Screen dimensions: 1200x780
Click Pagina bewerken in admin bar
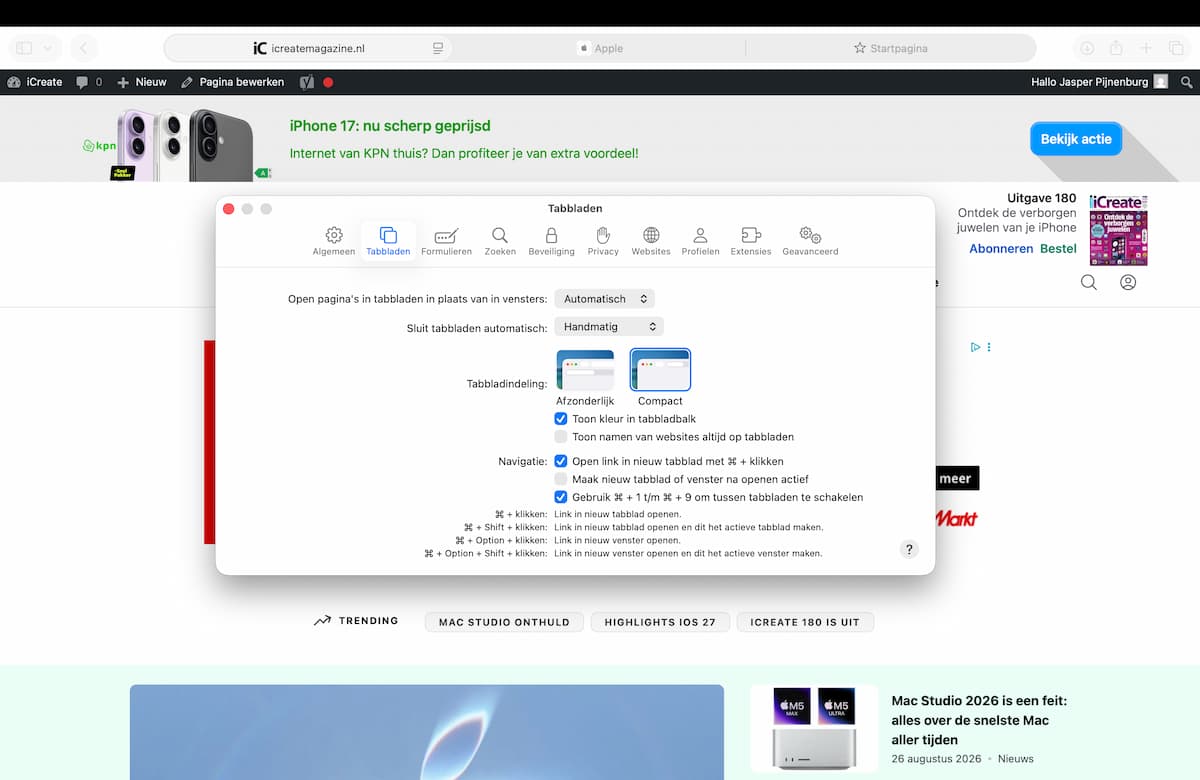[233, 82]
